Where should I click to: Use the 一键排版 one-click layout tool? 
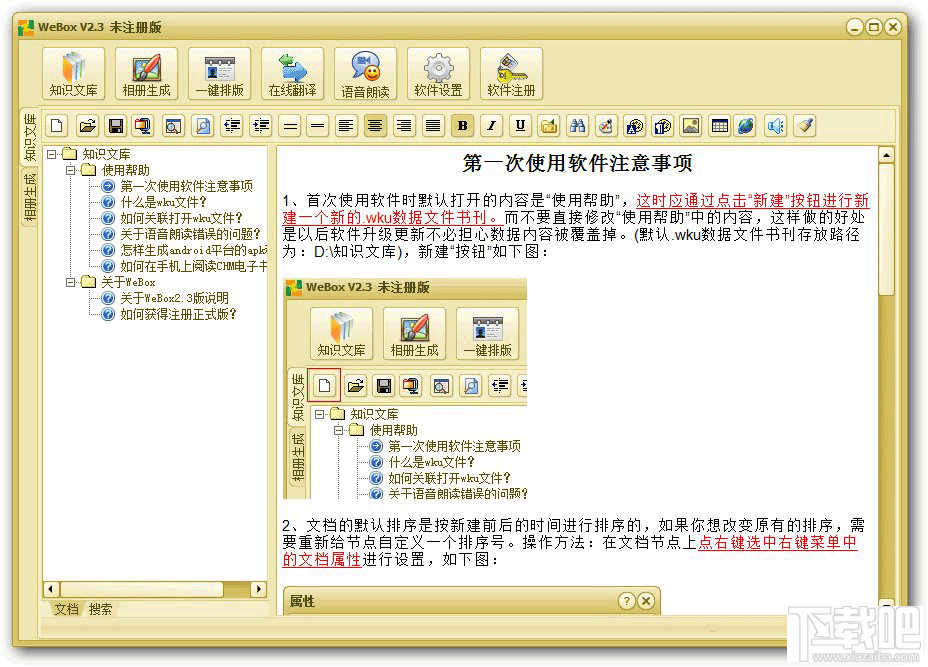(218, 72)
